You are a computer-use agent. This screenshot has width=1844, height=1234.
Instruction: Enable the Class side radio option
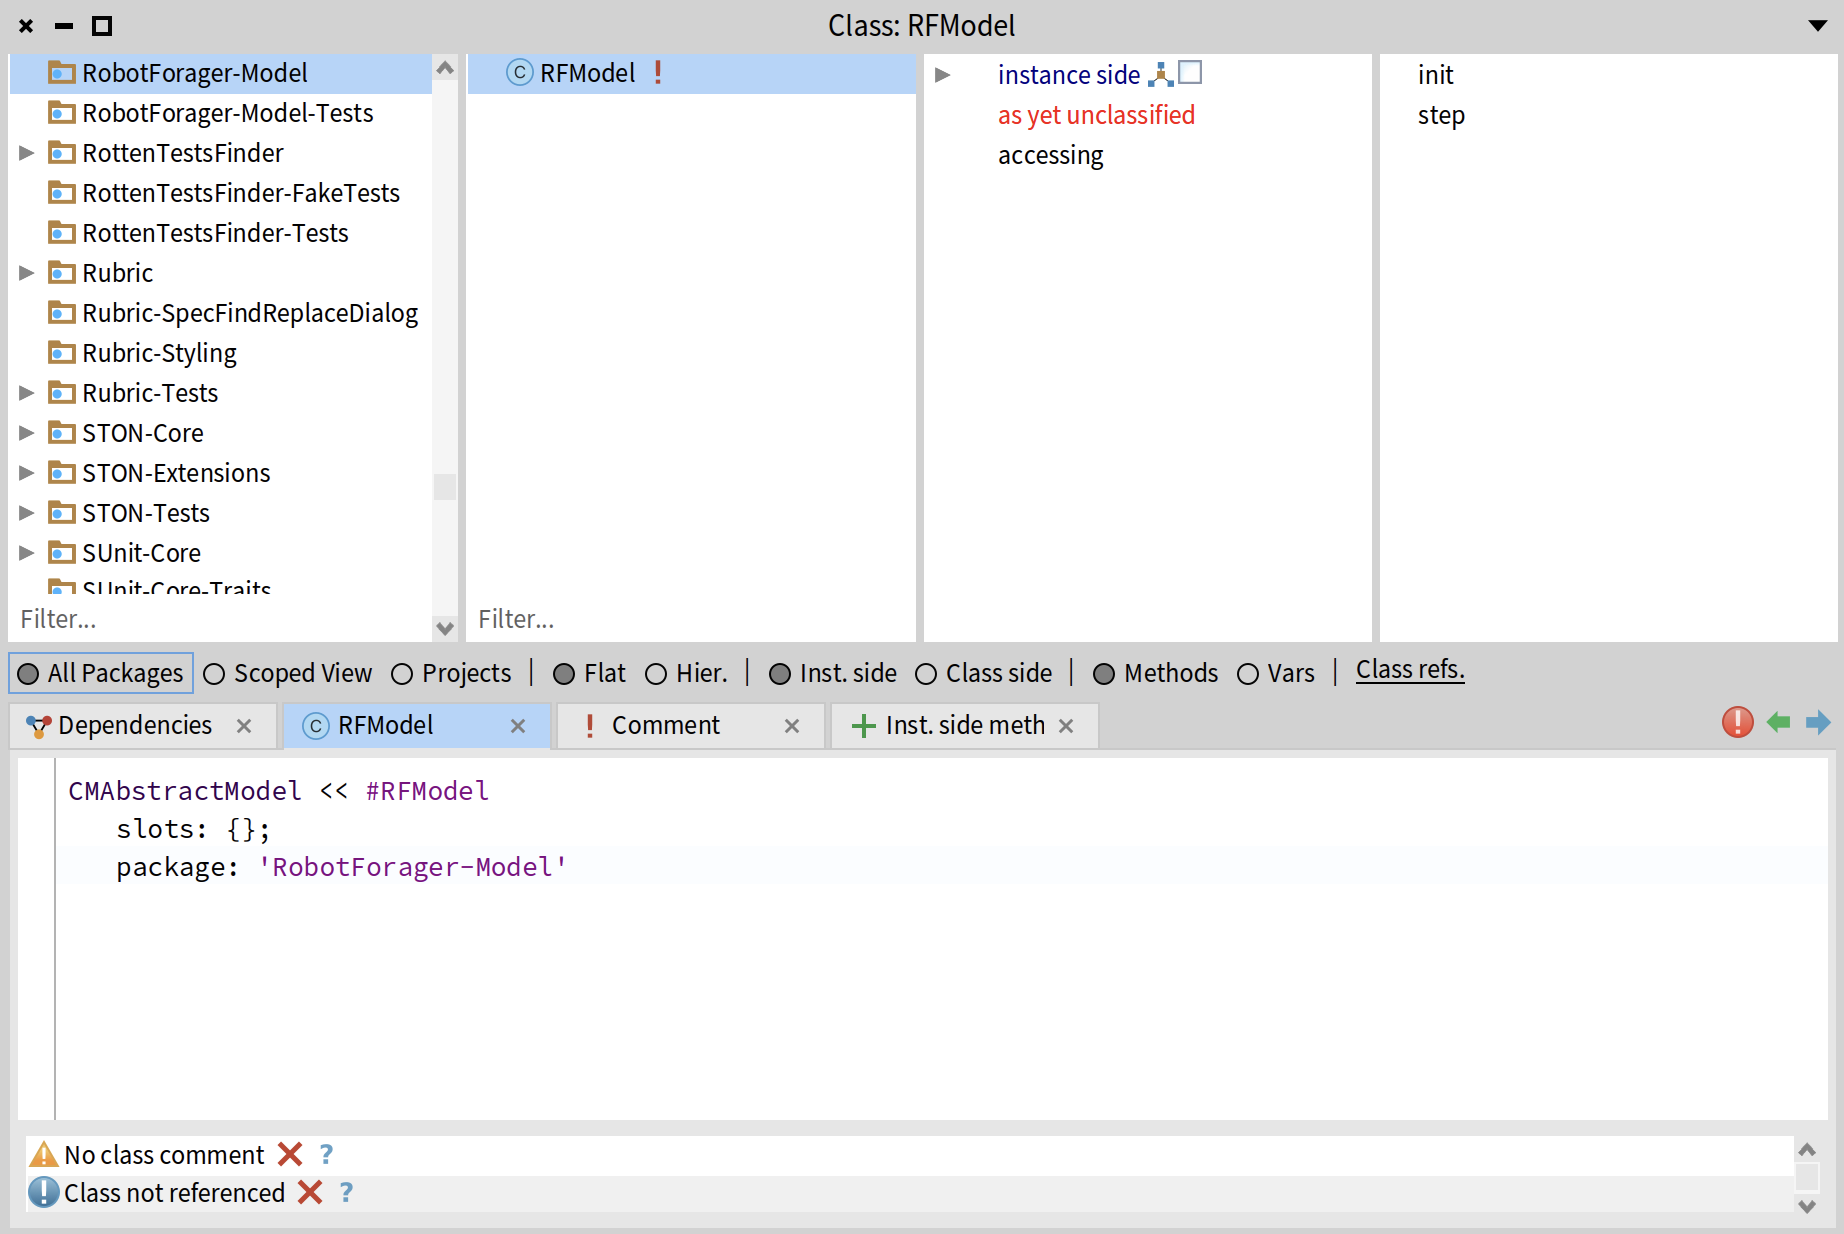click(926, 674)
